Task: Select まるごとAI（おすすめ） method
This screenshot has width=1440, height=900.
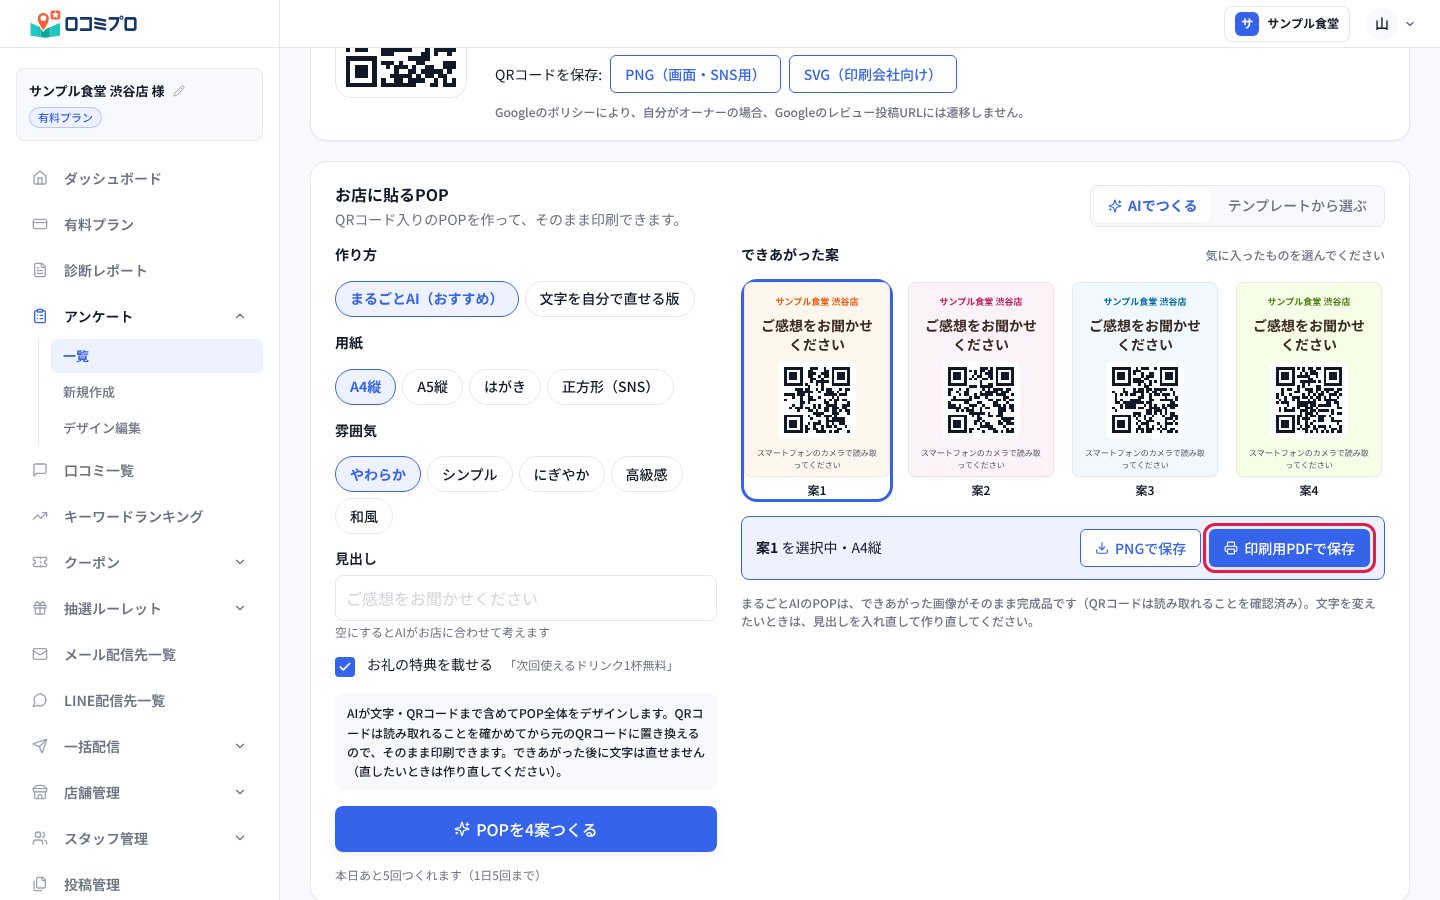Action: tap(427, 299)
